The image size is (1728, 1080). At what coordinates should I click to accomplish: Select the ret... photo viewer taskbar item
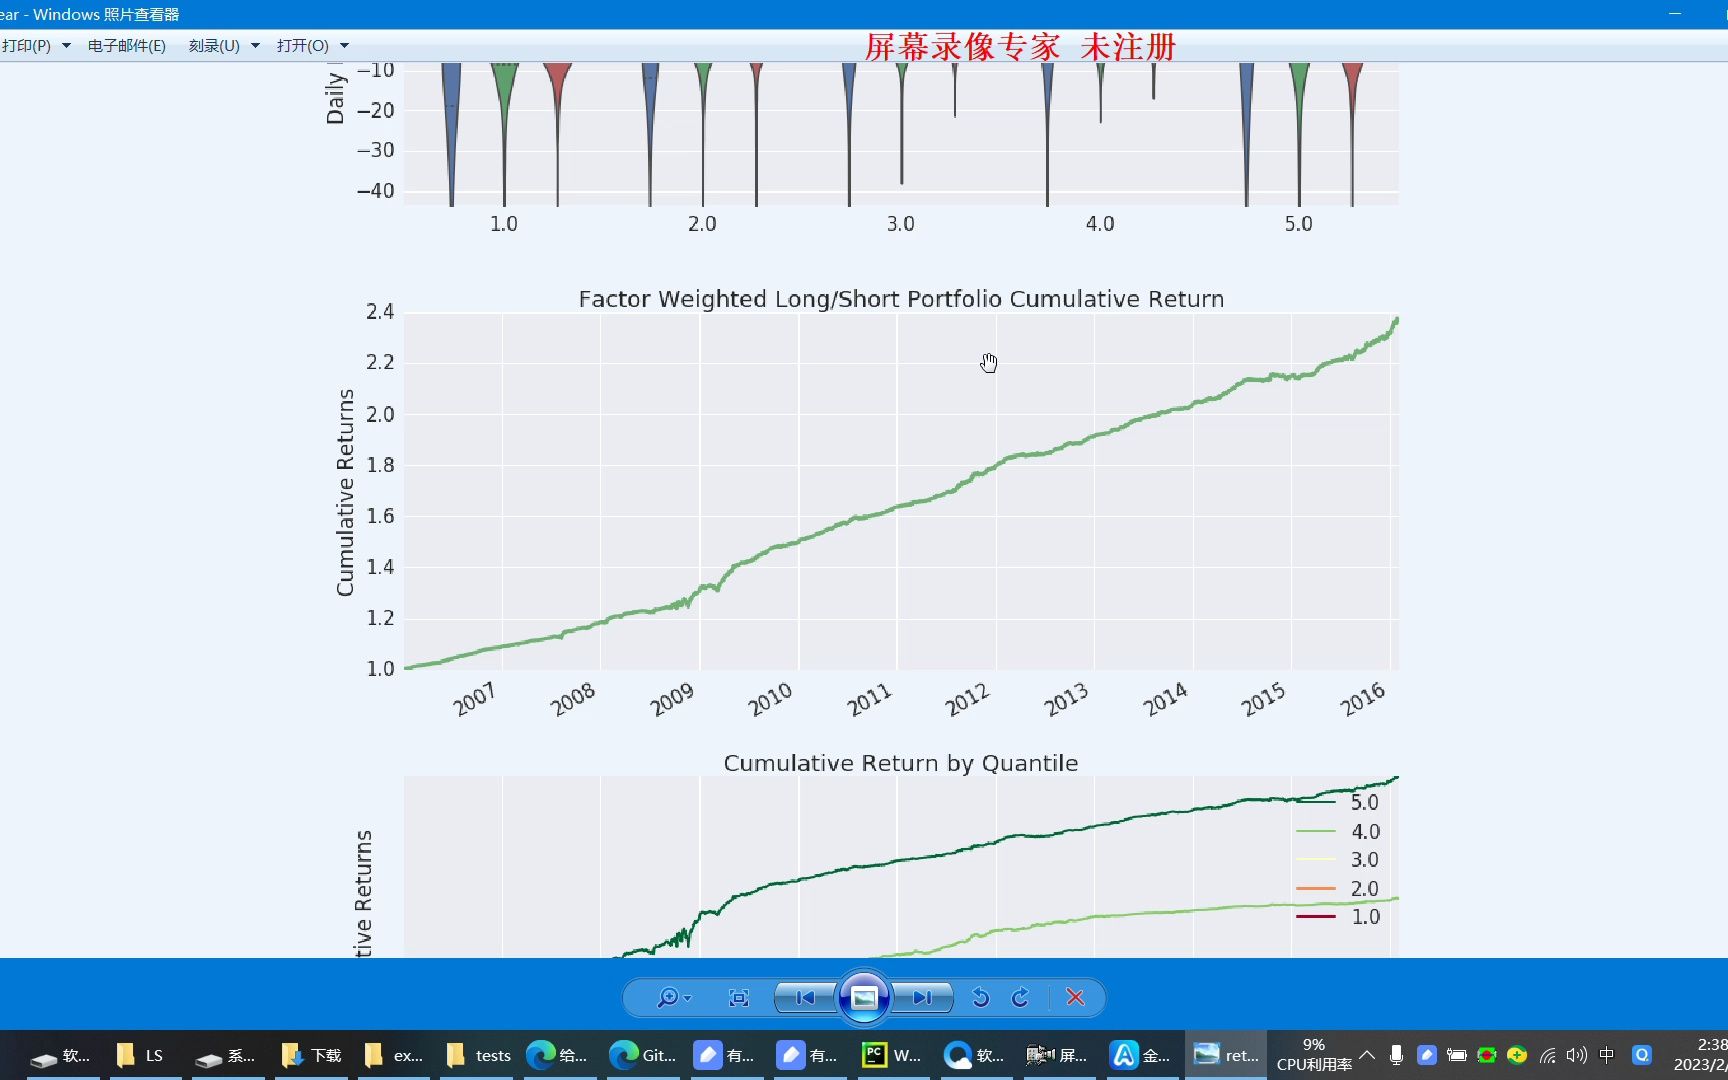click(x=1226, y=1055)
